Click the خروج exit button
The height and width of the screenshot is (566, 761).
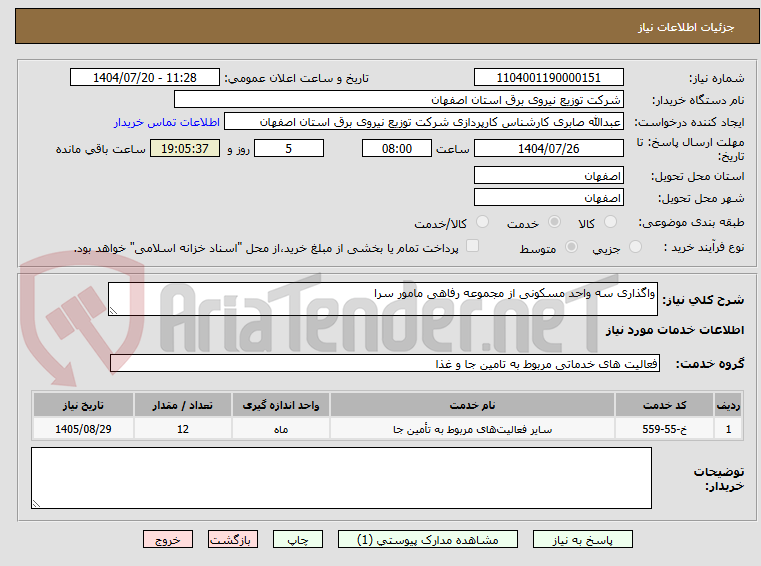[x=167, y=539]
